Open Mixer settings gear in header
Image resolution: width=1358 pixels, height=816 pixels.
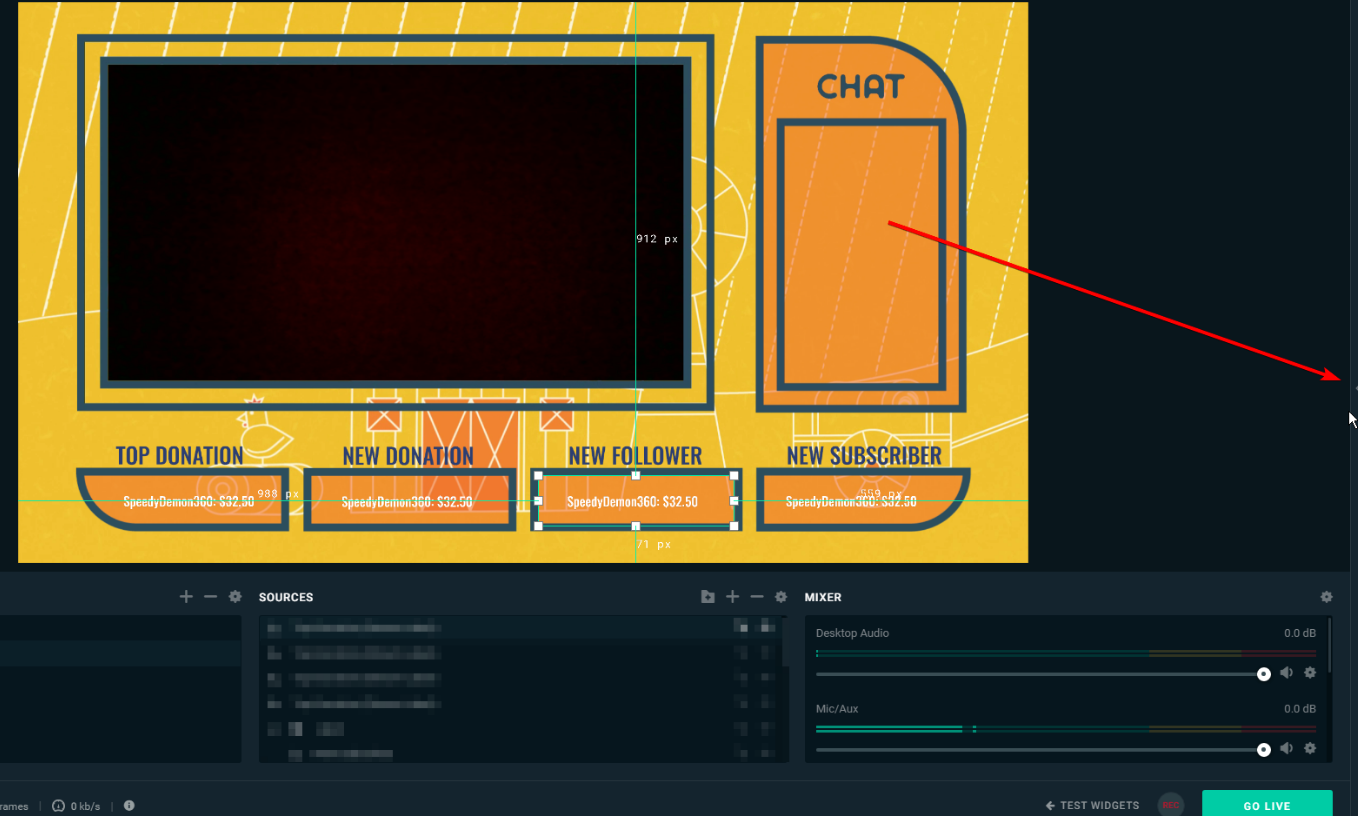[x=1326, y=597]
